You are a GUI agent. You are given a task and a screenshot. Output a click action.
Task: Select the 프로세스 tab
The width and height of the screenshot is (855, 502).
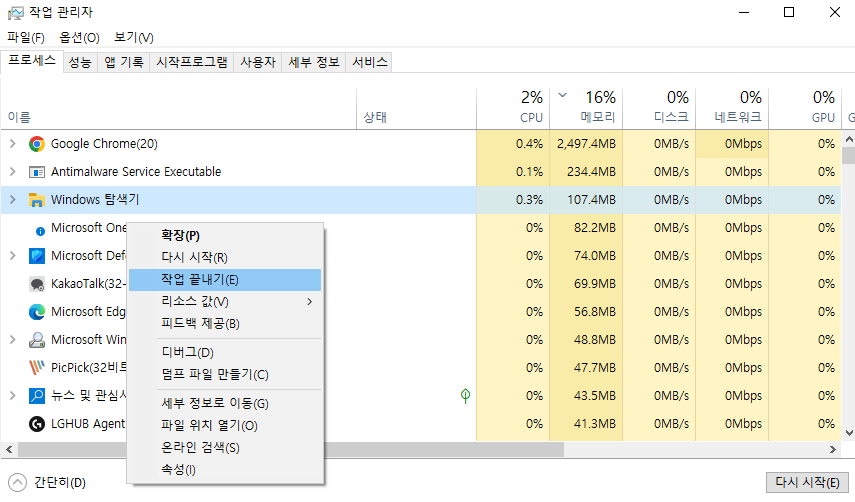tap(32, 61)
